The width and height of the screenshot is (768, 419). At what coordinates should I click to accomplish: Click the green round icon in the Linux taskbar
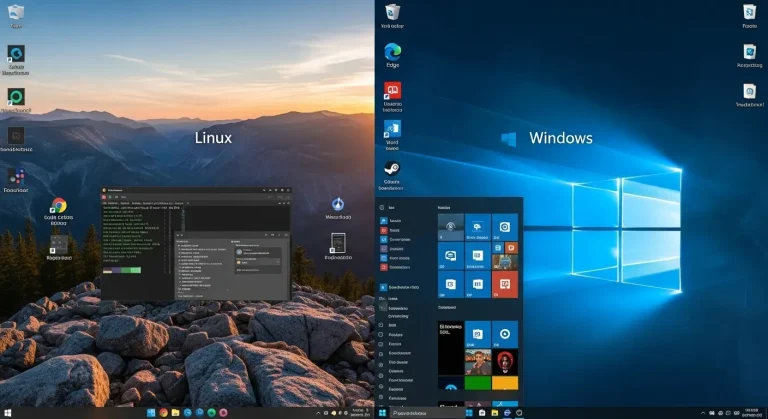pyautogui.click(x=212, y=413)
